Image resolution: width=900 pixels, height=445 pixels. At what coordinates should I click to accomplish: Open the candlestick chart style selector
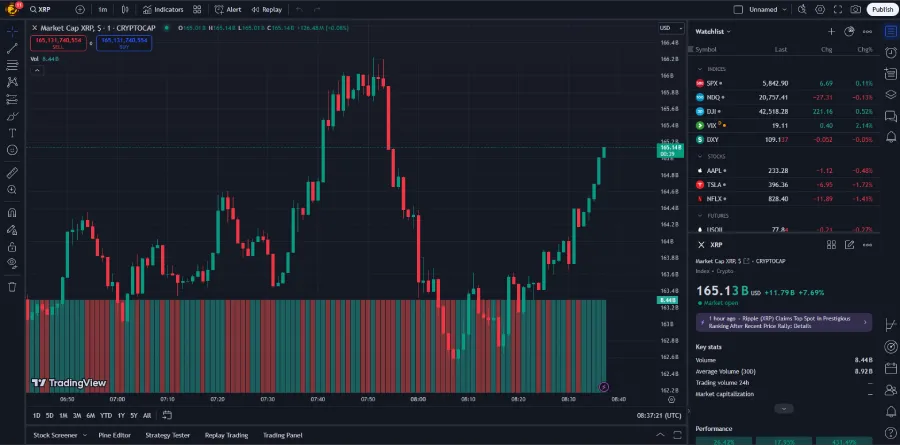pos(125,10)
